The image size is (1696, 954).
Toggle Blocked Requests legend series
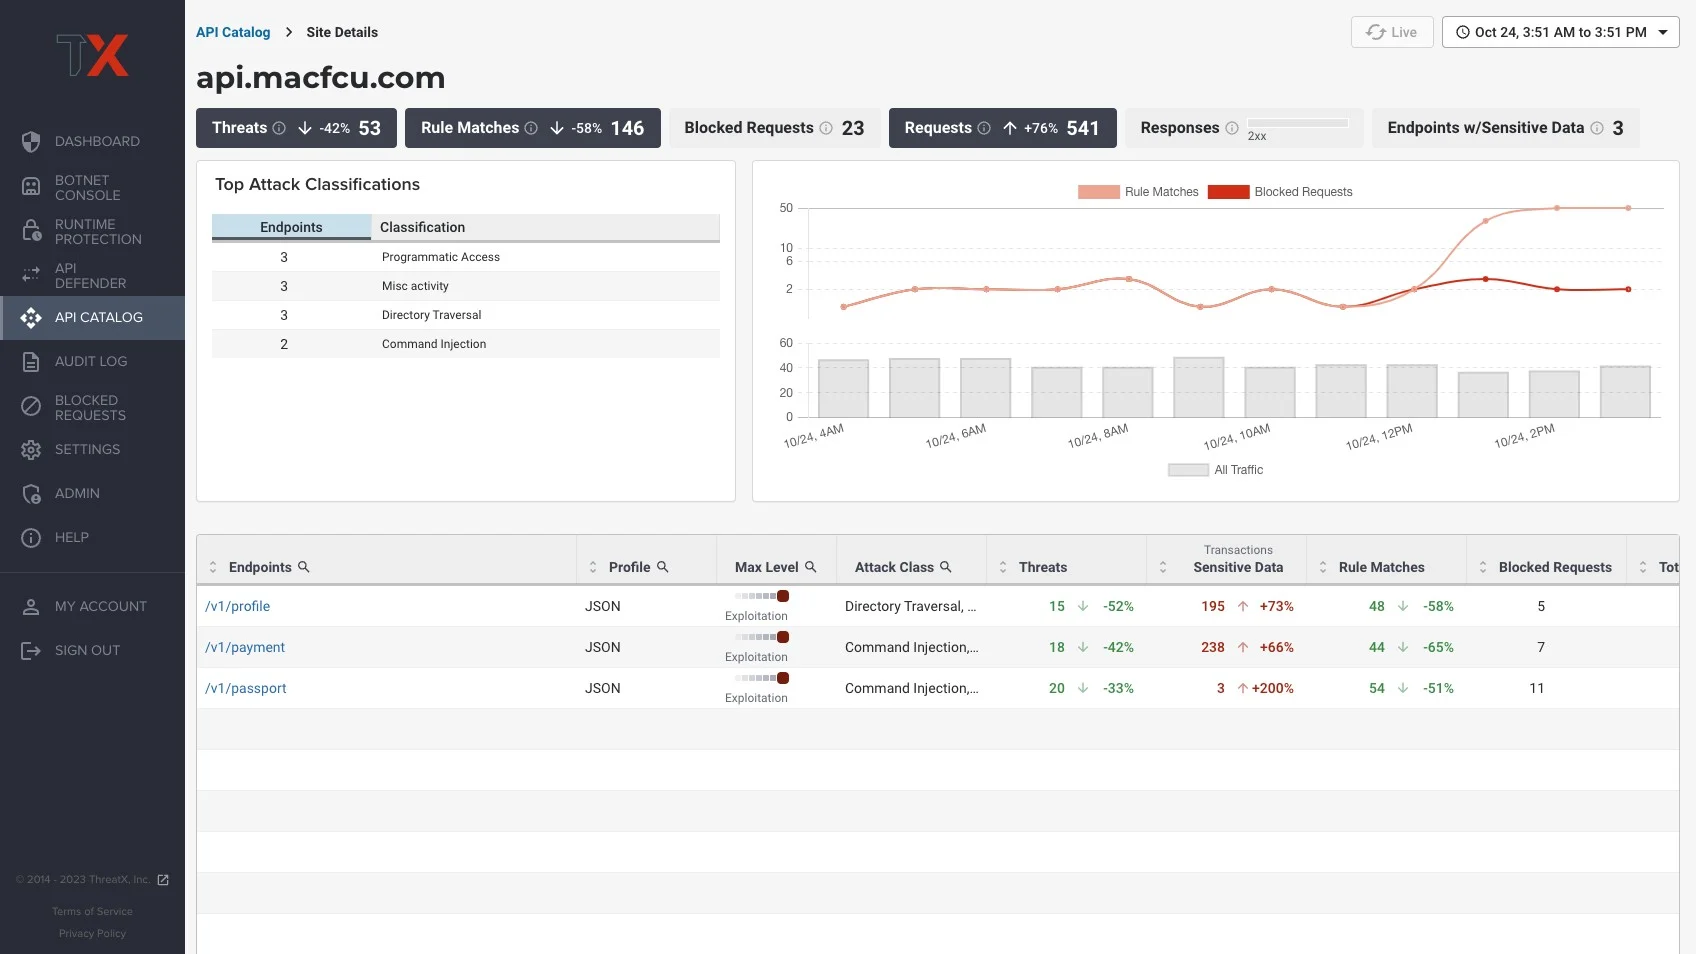coord(1280,192)
